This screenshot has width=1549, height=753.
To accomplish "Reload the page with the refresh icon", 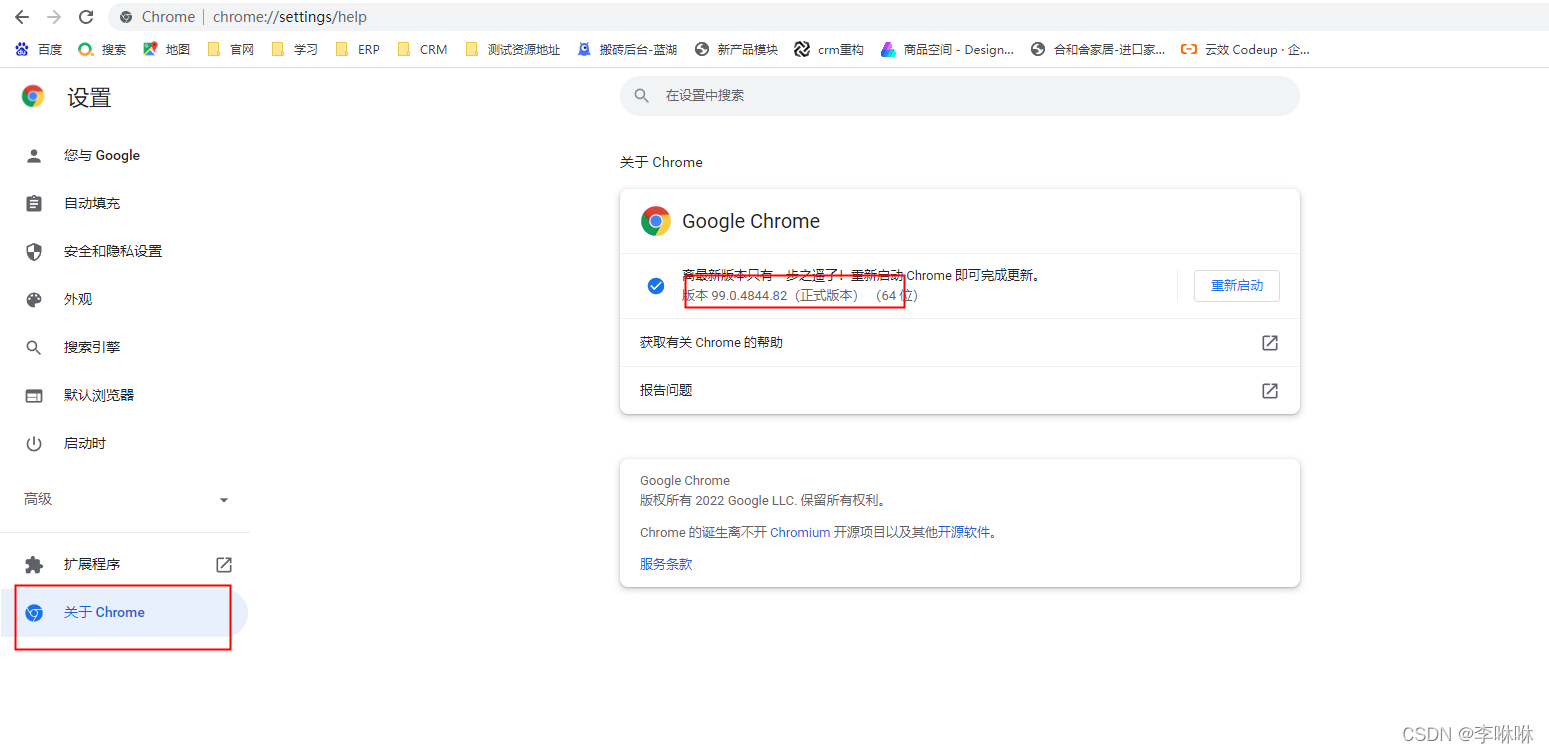I will (86, 17).
